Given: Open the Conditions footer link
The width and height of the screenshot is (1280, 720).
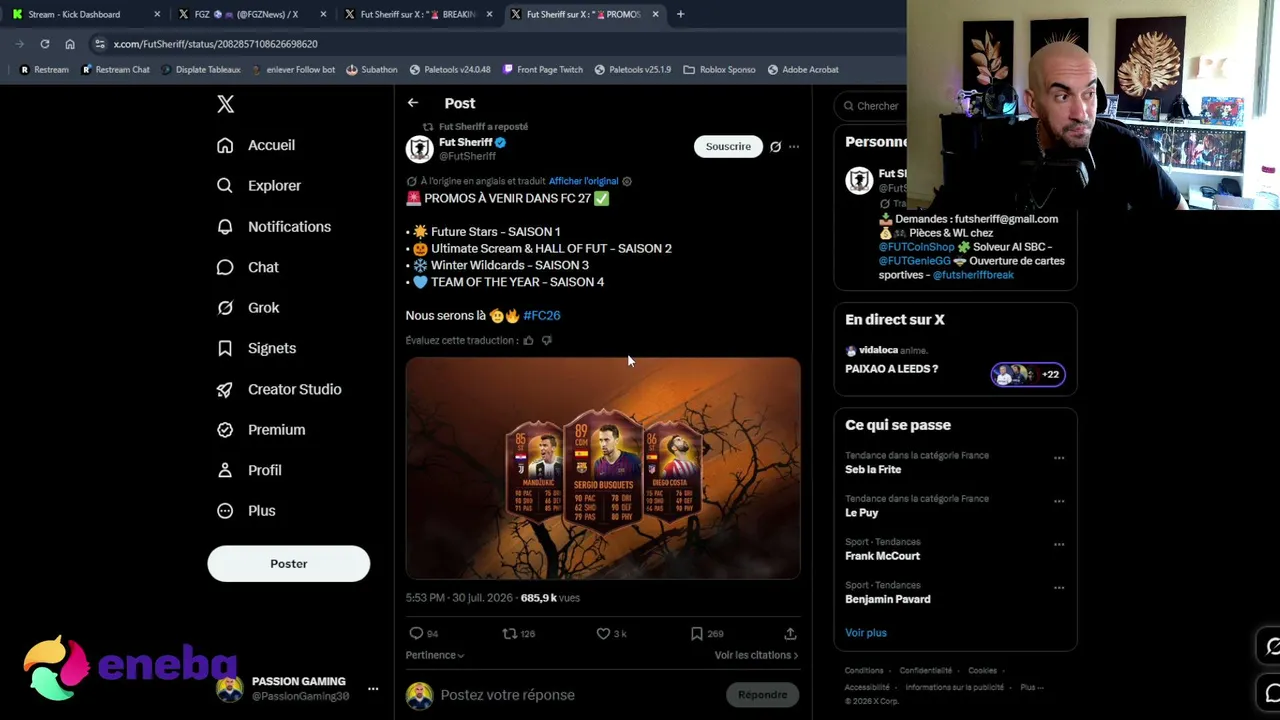Looking at the screenshot, I should 864,671.
